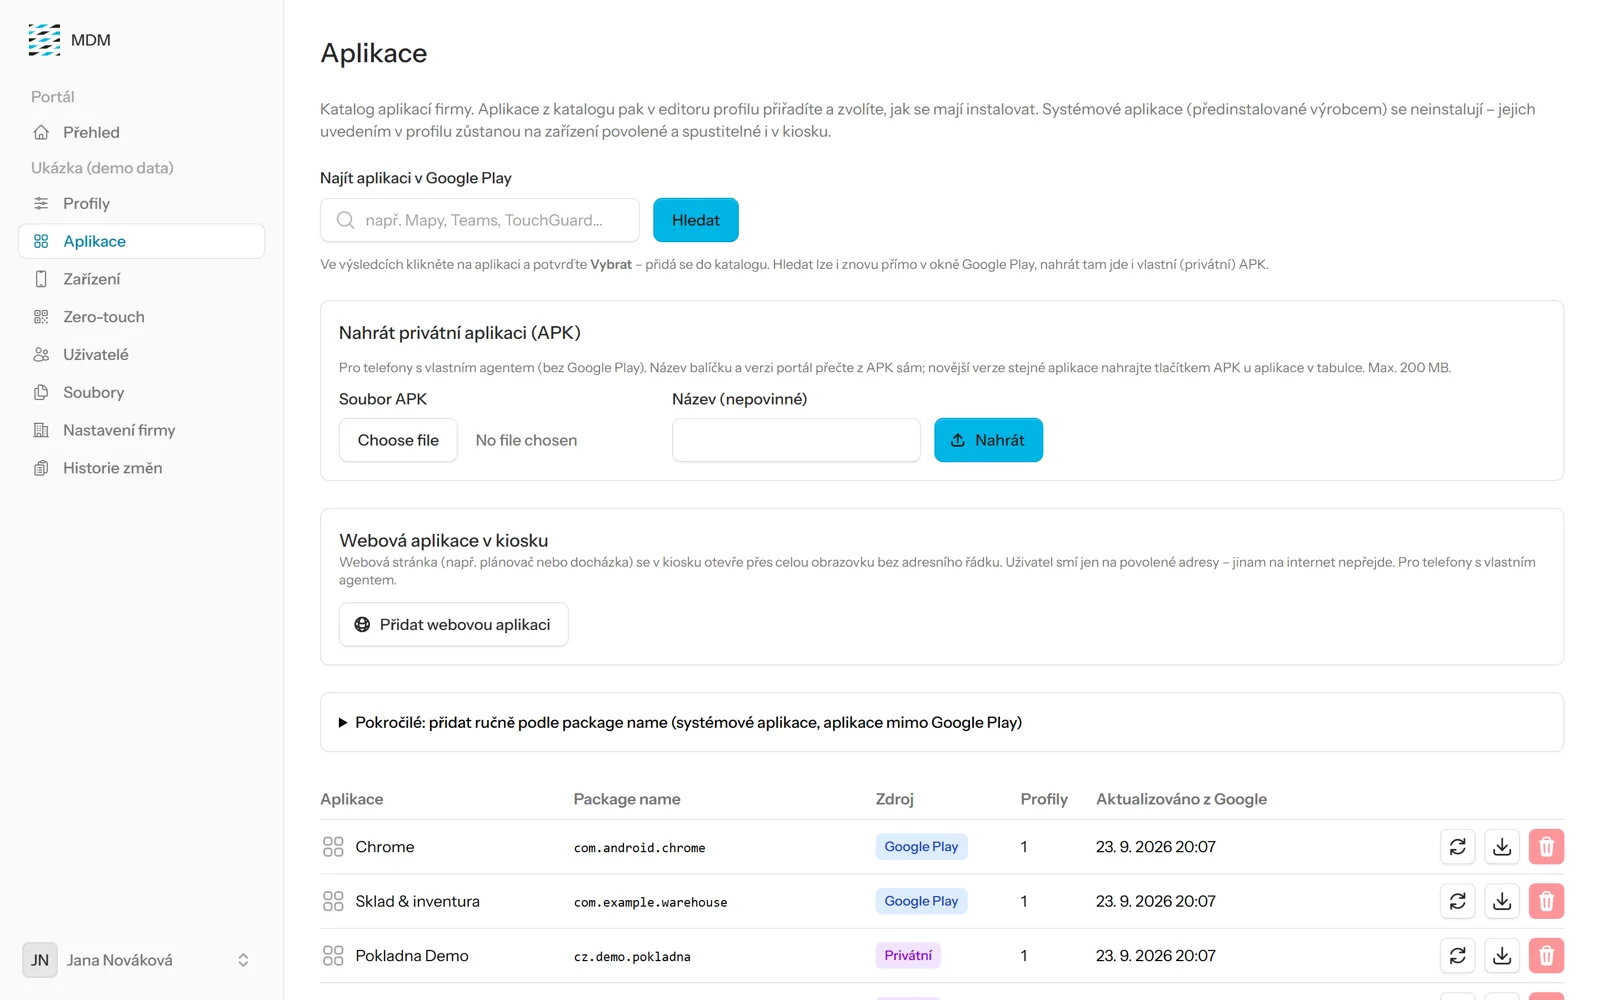Select Aplikace in the sidebar
Image resolution: width=1600 pixels, height=1000 pixels.
pyautogui.click(x=141, y=241)
